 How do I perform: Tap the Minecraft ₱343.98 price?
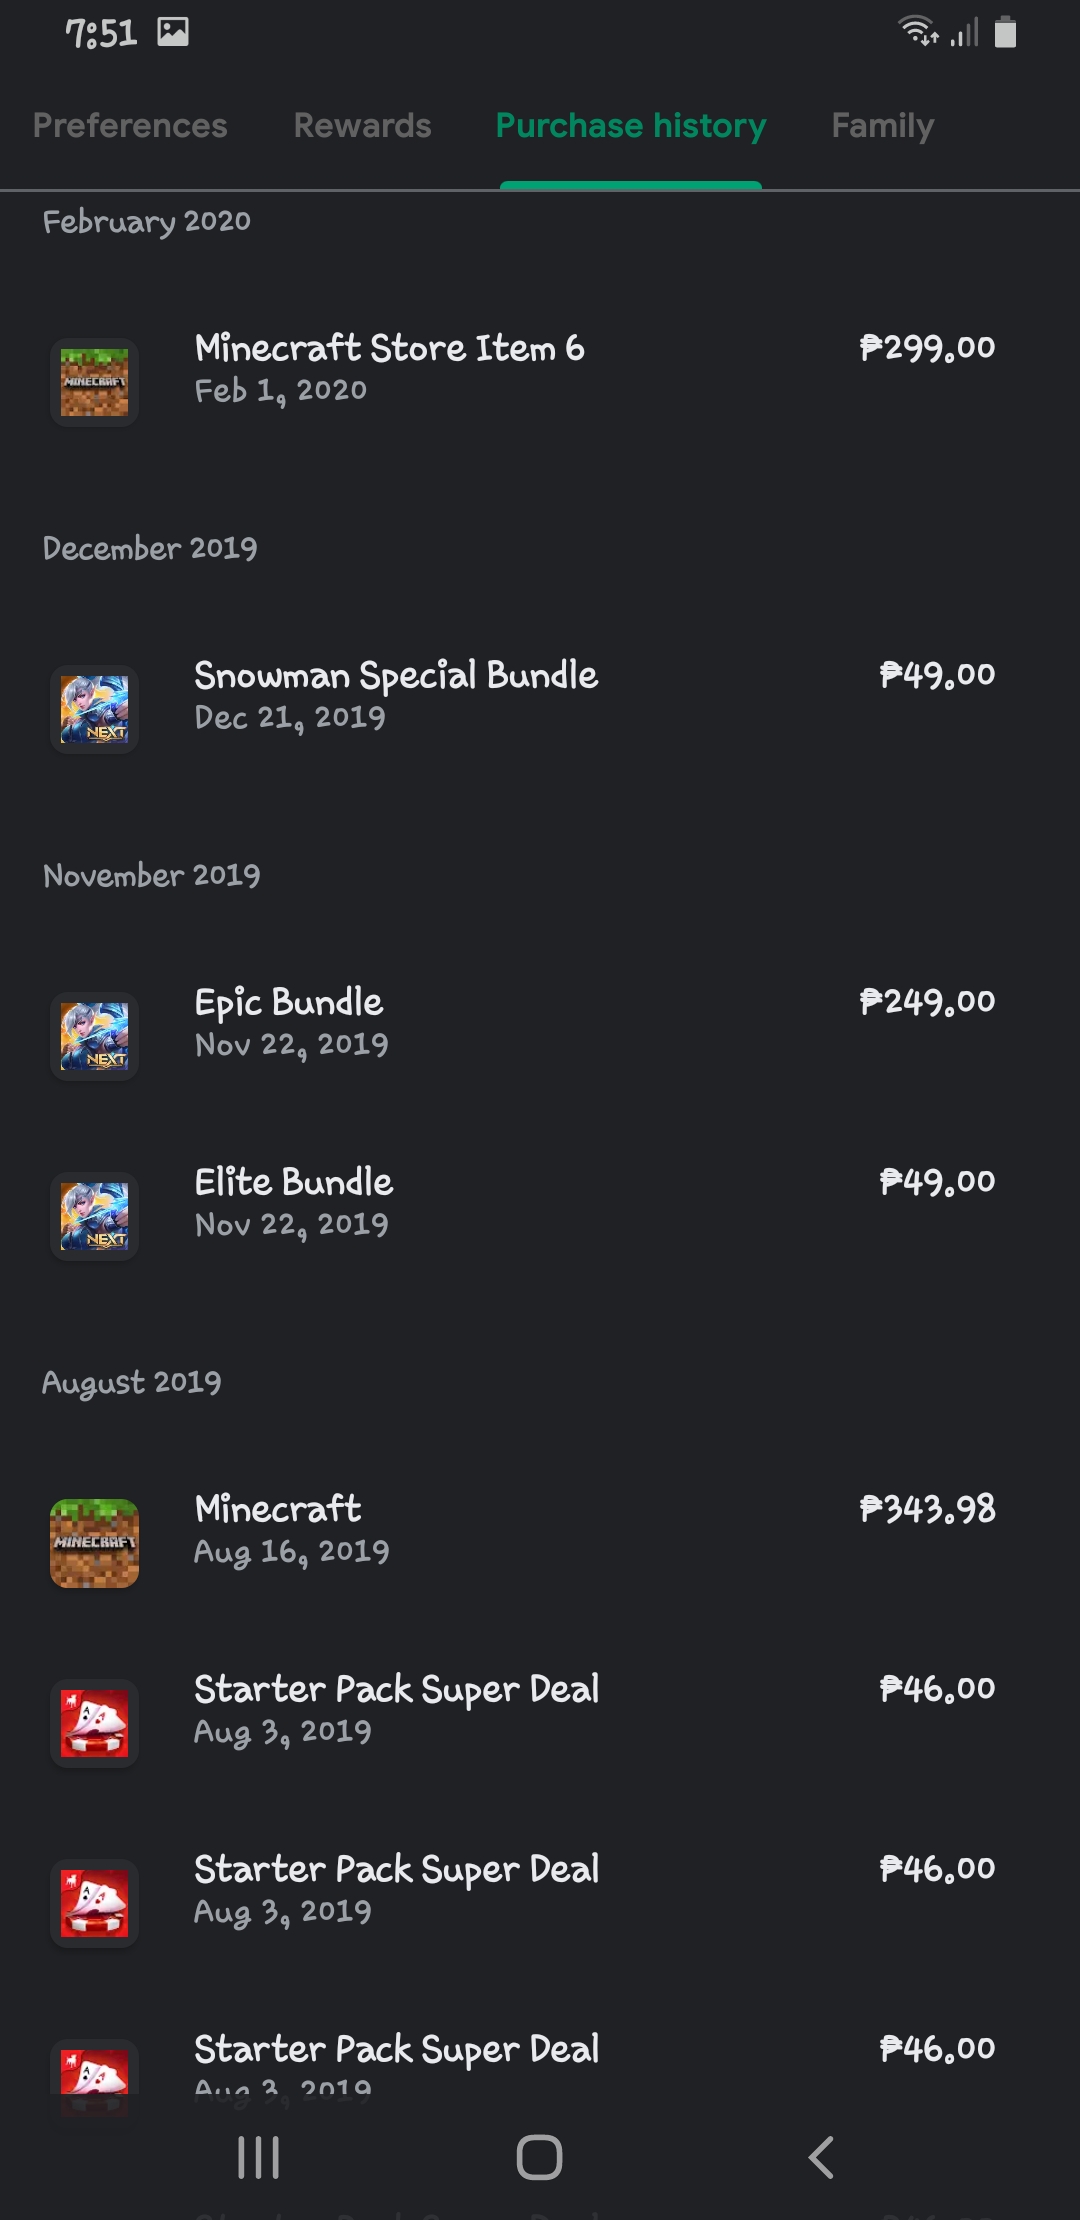coord(927,1509)
